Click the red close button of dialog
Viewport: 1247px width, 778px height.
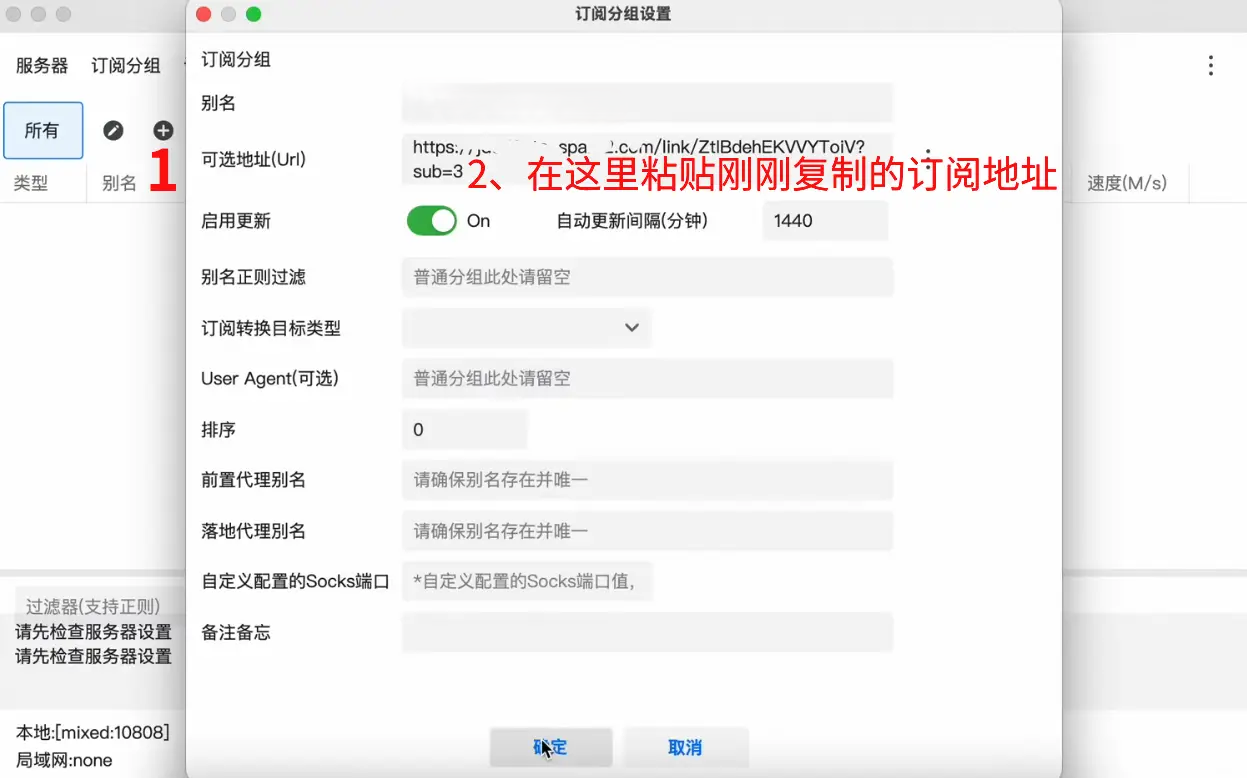tap(203, 14)
